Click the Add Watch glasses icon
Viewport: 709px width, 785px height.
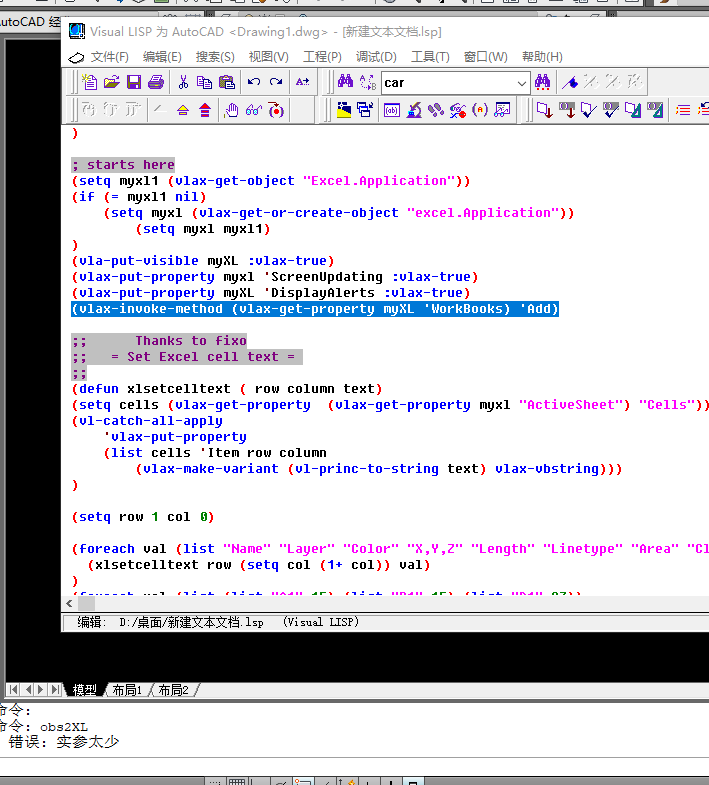254,110
